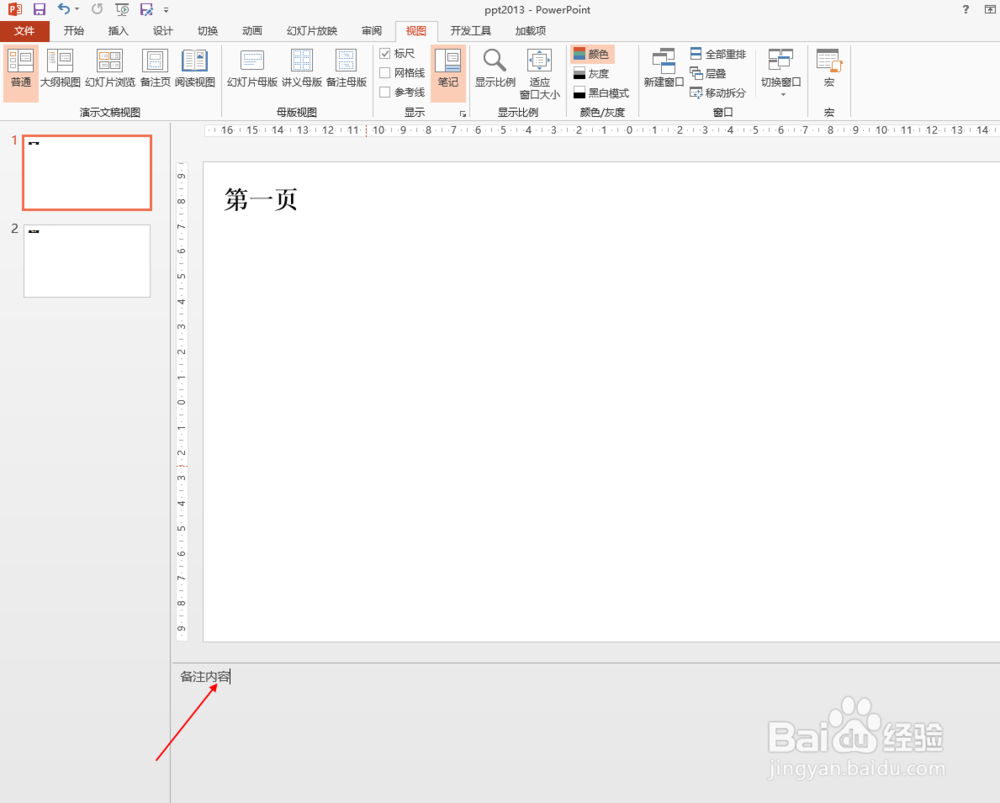This screenshot has width=1000, height=803.
Task: Toggle the Notes (笔记) pane button
Action: [x=448, y=70]
